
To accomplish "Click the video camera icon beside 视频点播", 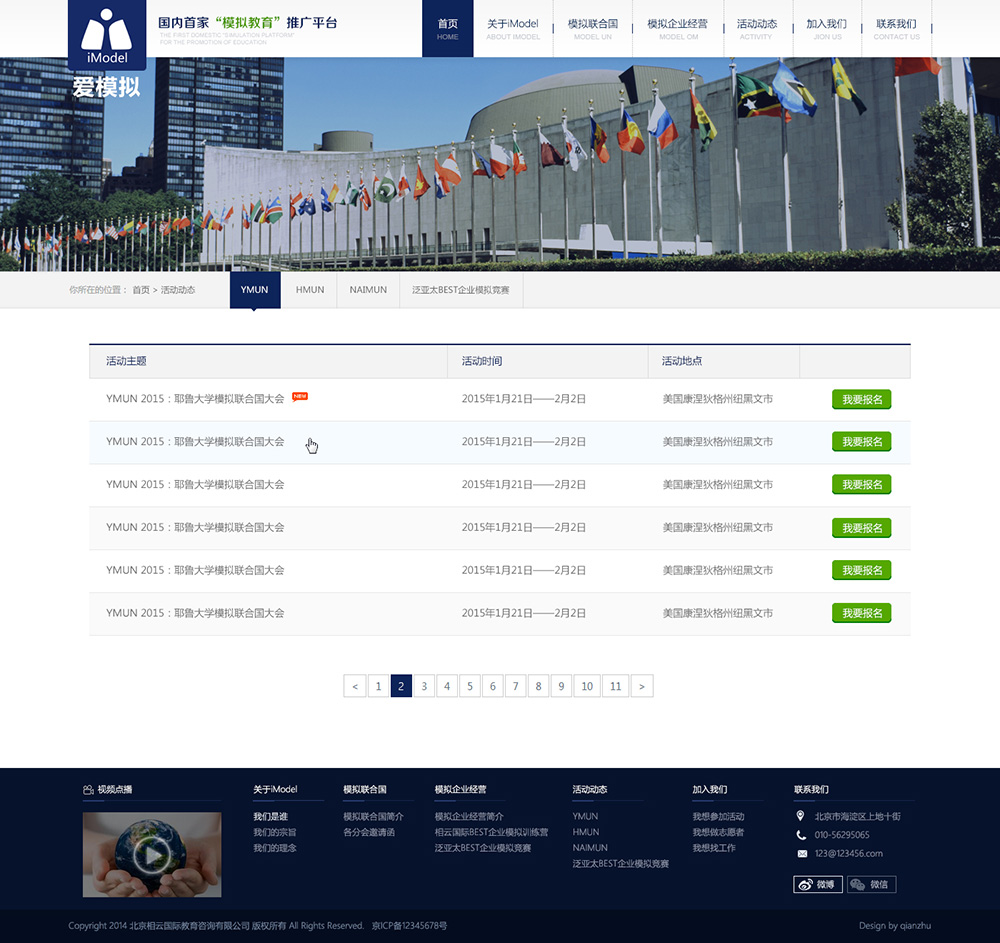I will (88, 790).
